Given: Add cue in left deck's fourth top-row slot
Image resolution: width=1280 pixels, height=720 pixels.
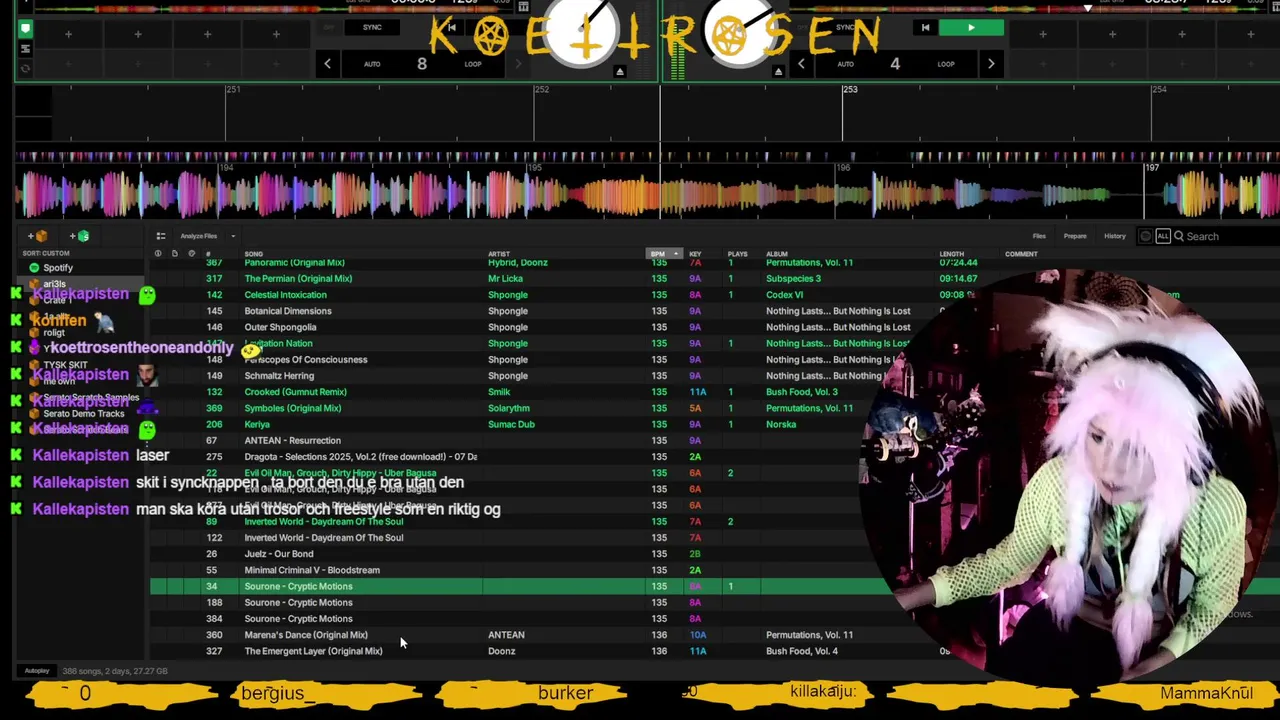Looking at the screenshot, I should point(276,34).
